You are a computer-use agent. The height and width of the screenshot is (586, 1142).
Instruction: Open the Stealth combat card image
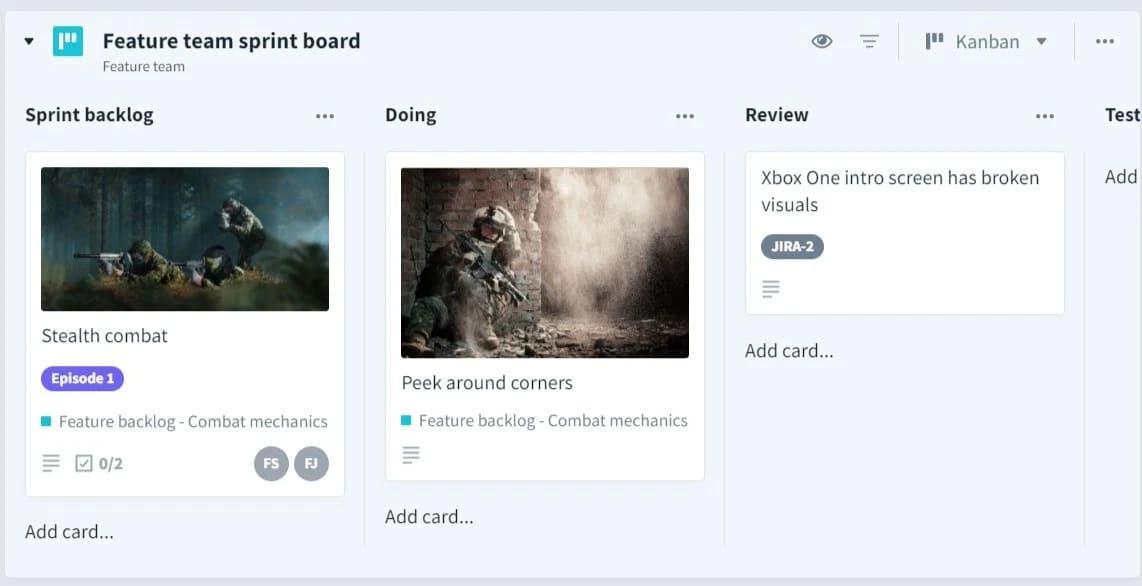[185, 239]
